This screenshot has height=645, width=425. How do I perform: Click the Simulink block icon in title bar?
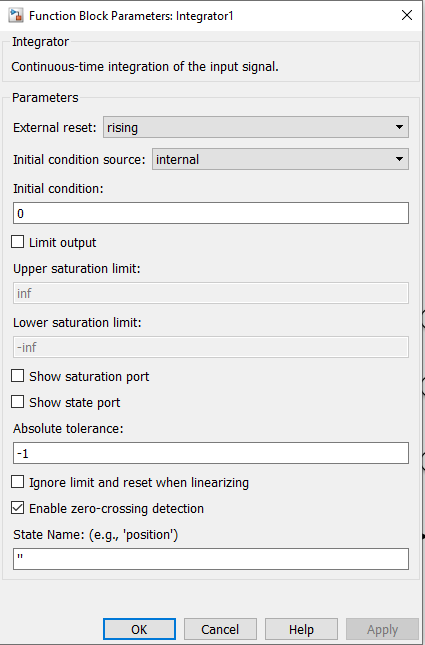(16, 16)
